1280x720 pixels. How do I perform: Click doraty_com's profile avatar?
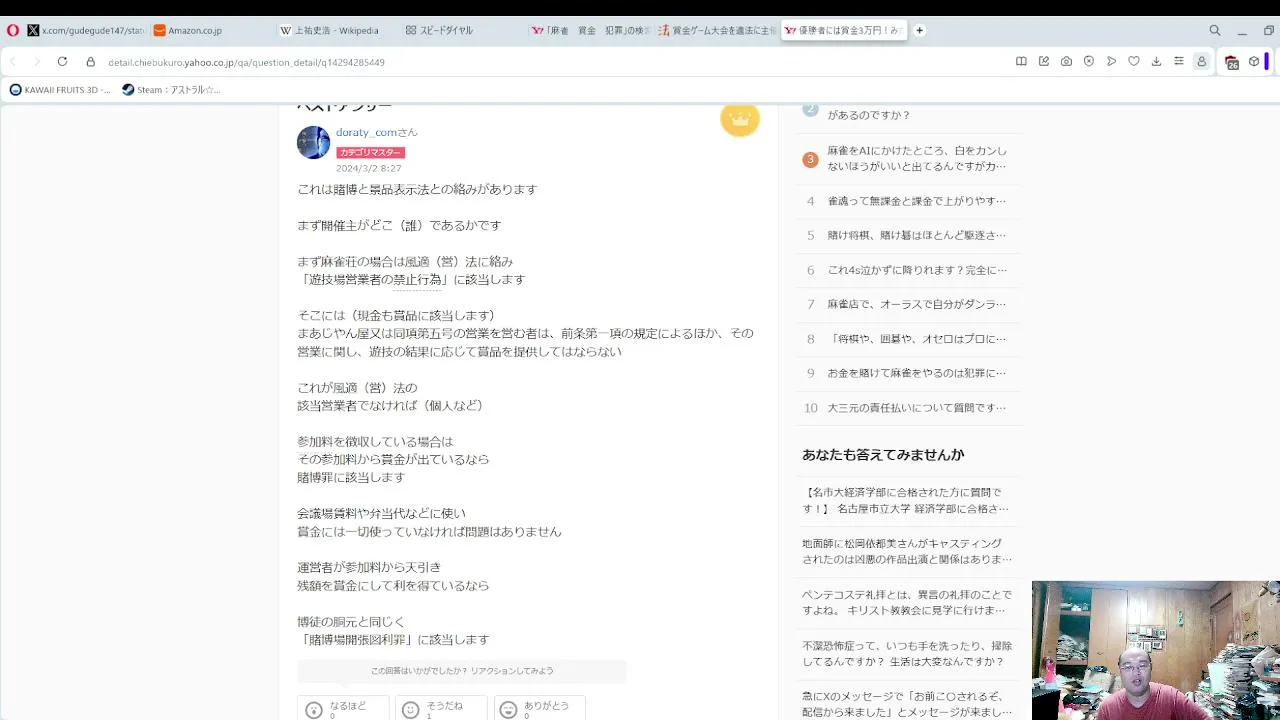[313, 142]
